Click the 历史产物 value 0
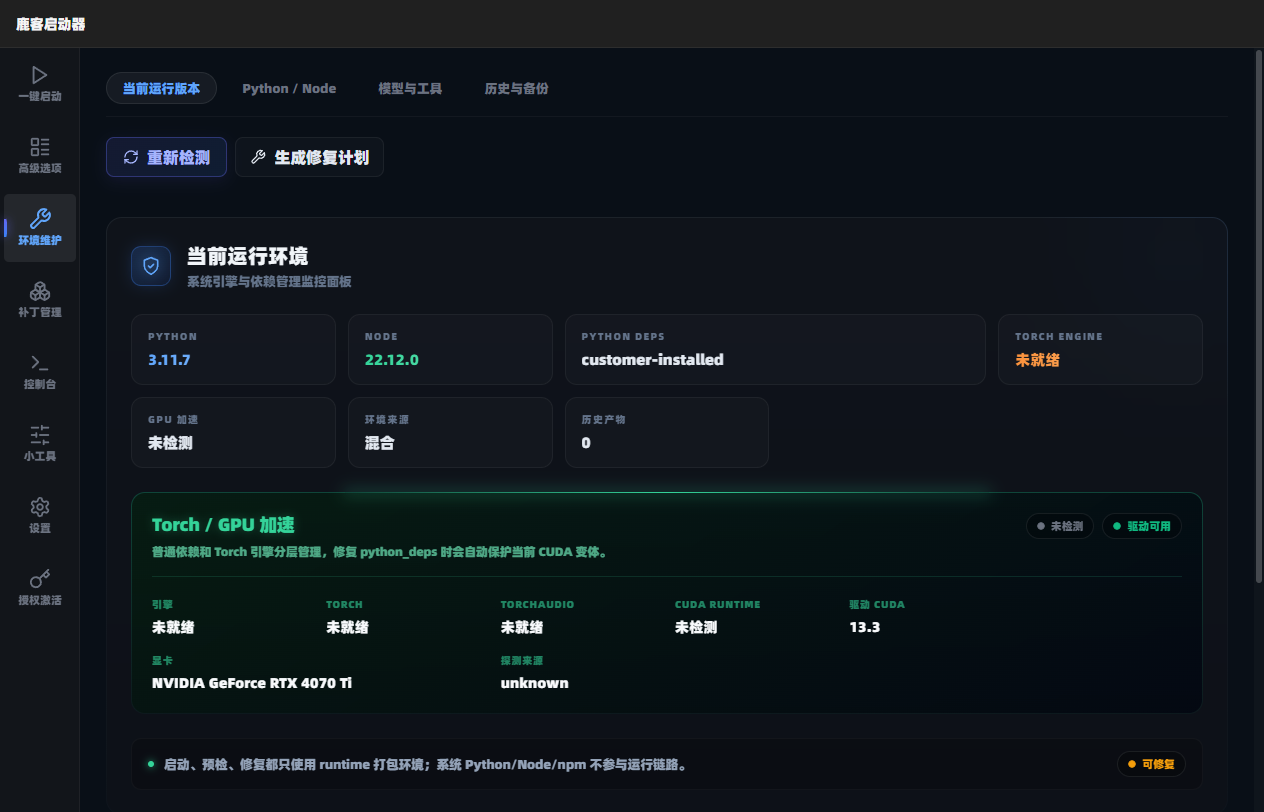This screenshot has height=812, width=1264. pos(586,443)
